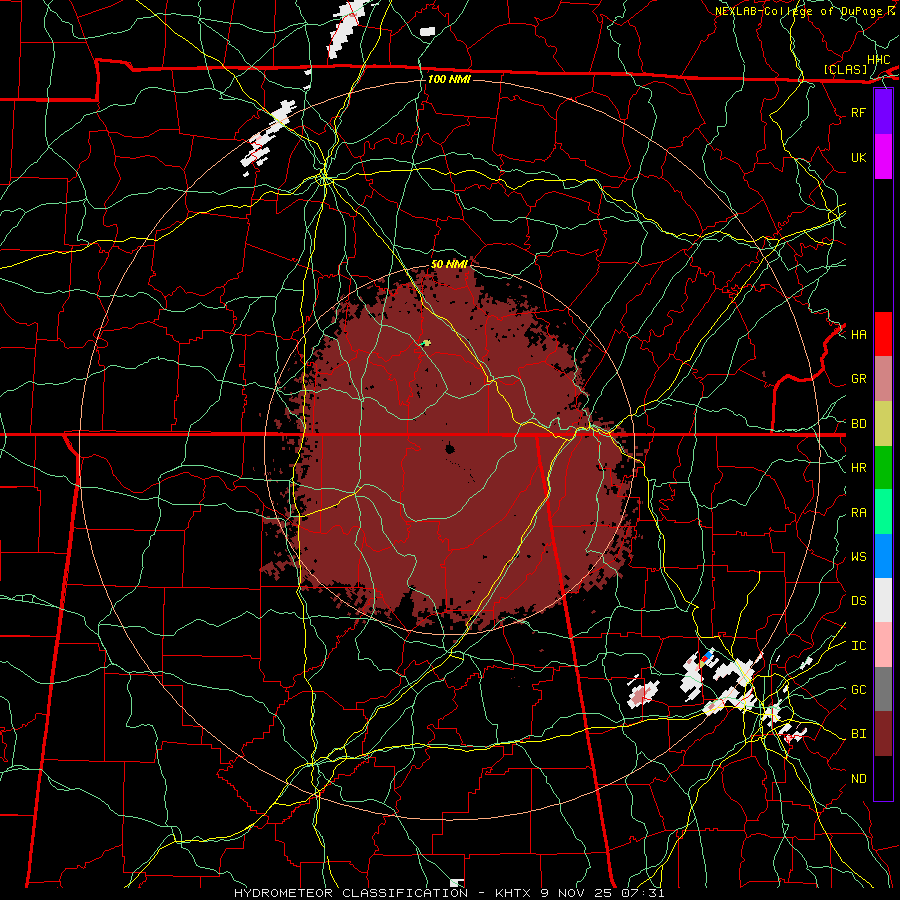Viewport: 900px width, 900px height.
Task: Click the white DS legend swatch
Action: tap(883, 600)
